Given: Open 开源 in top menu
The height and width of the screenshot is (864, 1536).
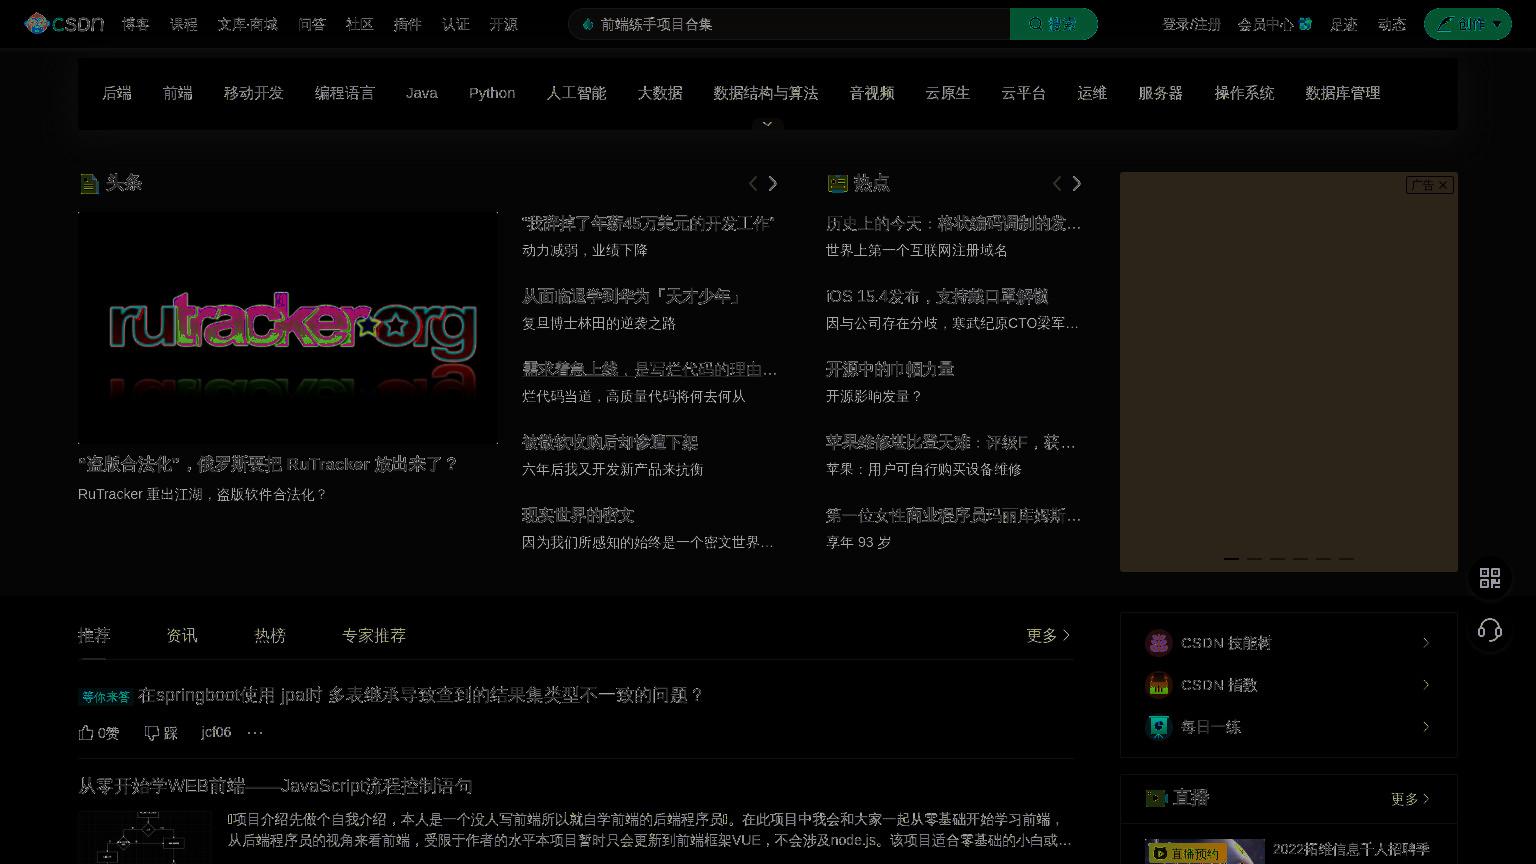Looking at the screenshot, I should pos(504,24).
